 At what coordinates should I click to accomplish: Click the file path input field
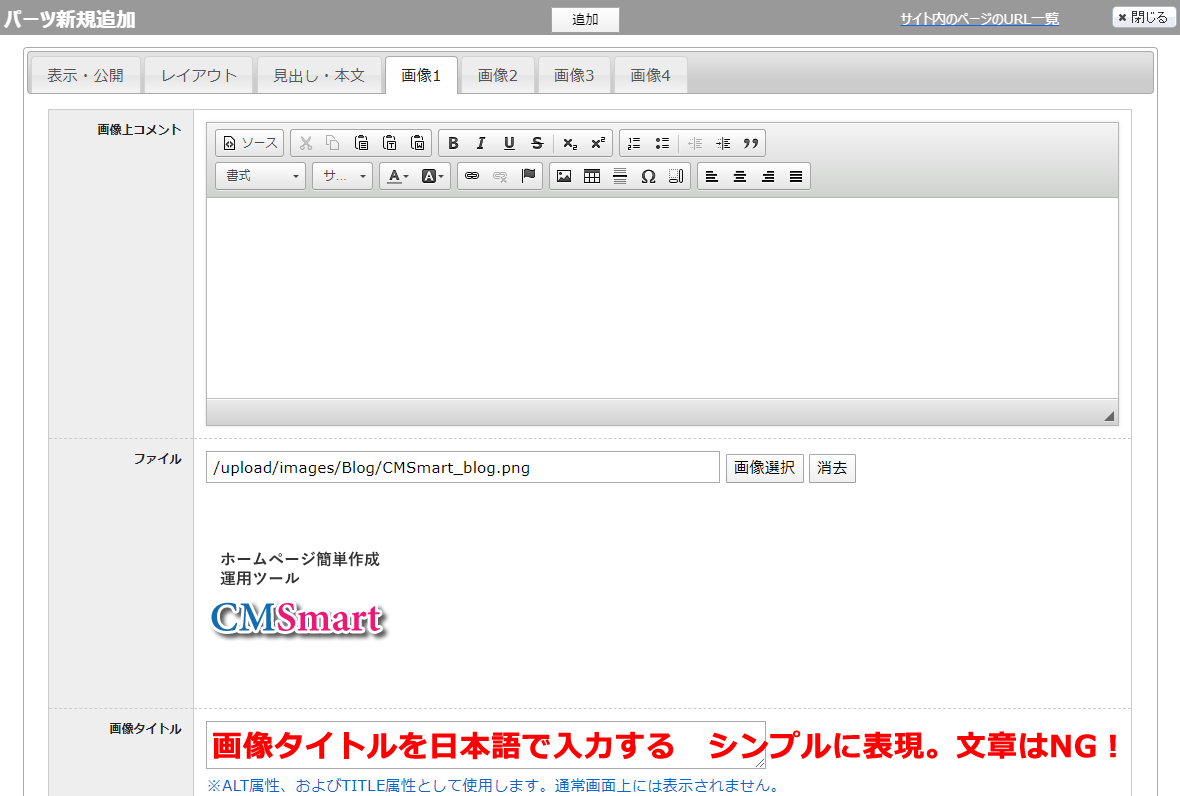click(462, 467)
